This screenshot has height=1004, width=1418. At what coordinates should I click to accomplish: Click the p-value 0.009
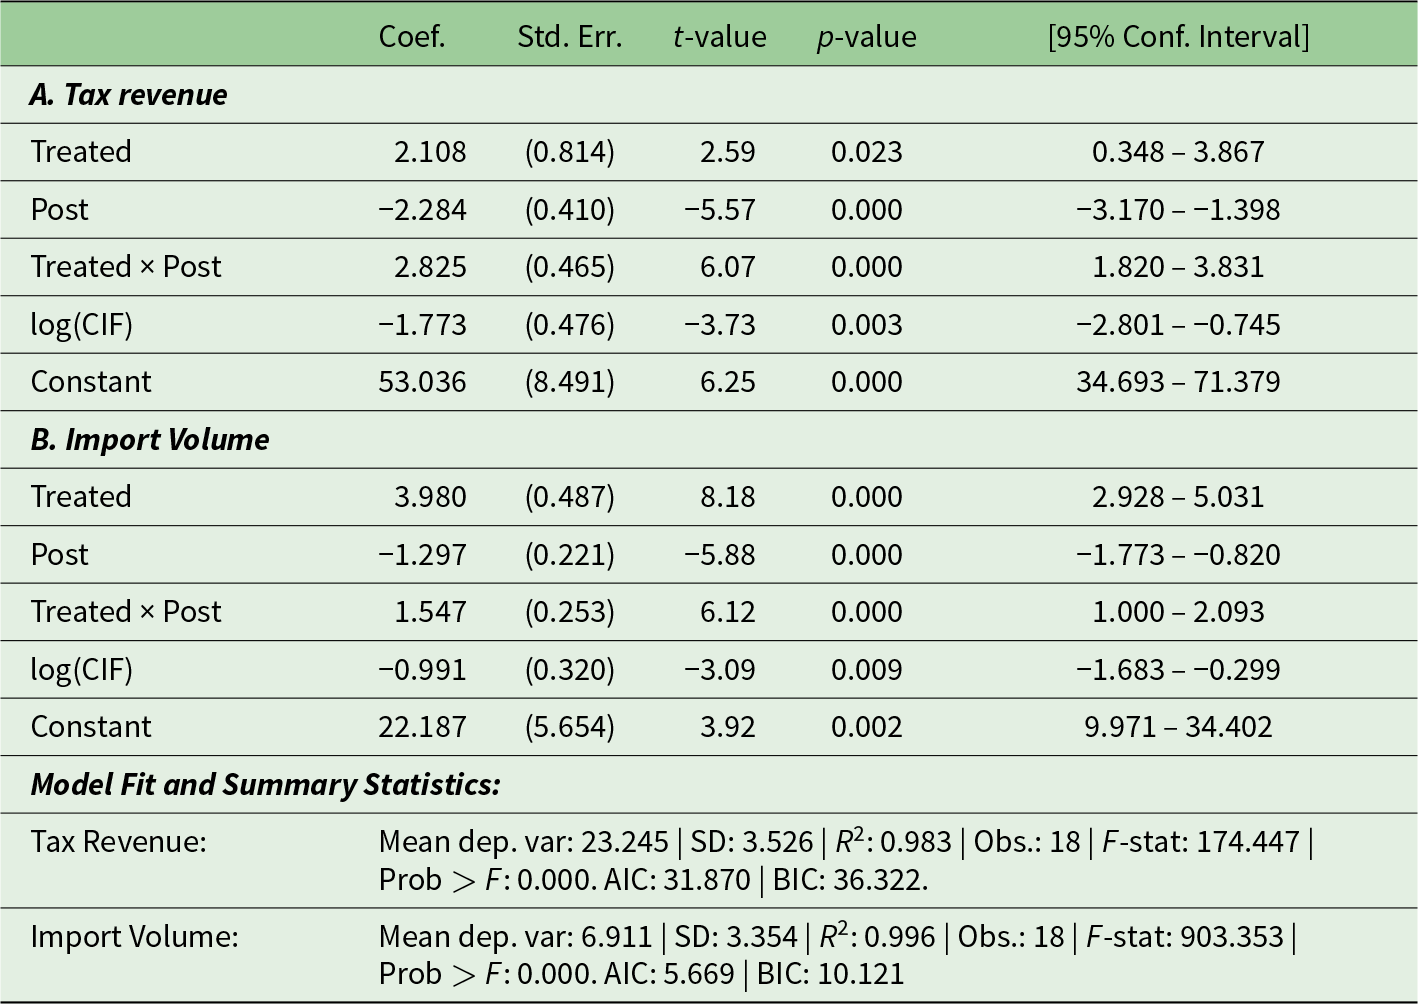[866, 670]
